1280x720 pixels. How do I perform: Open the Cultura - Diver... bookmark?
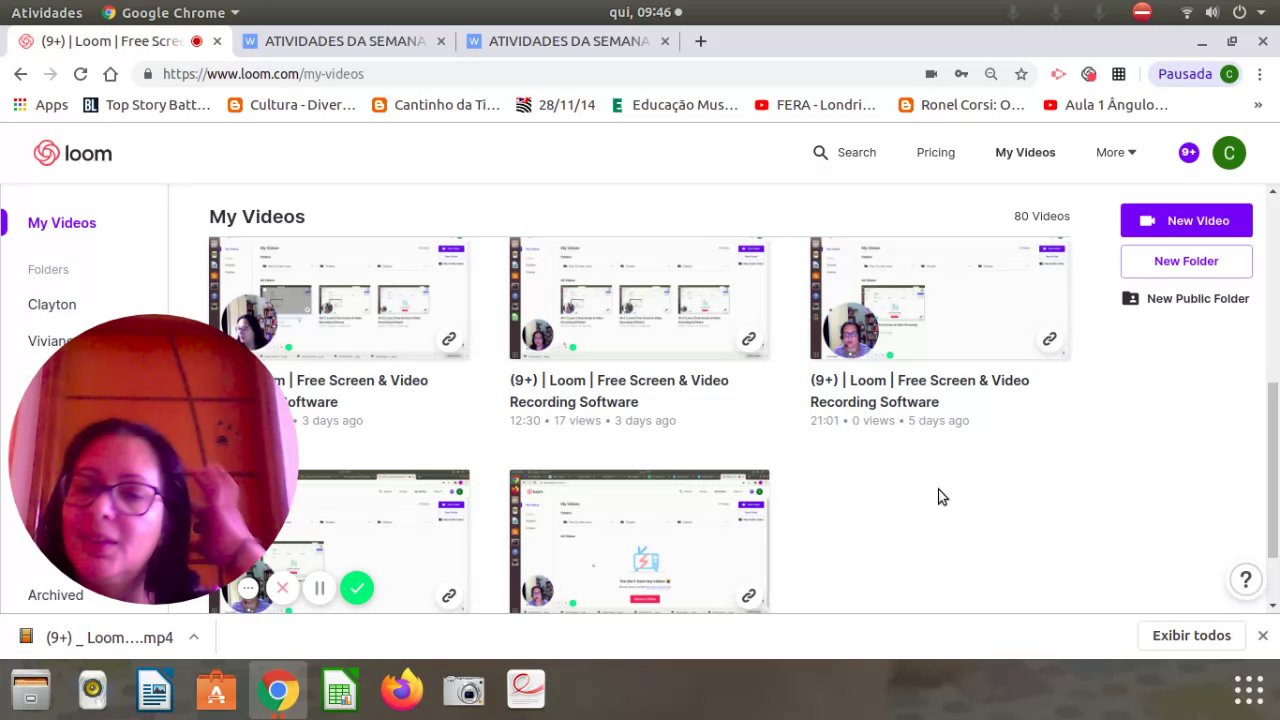pyautogui.click(x=291, y=105)
